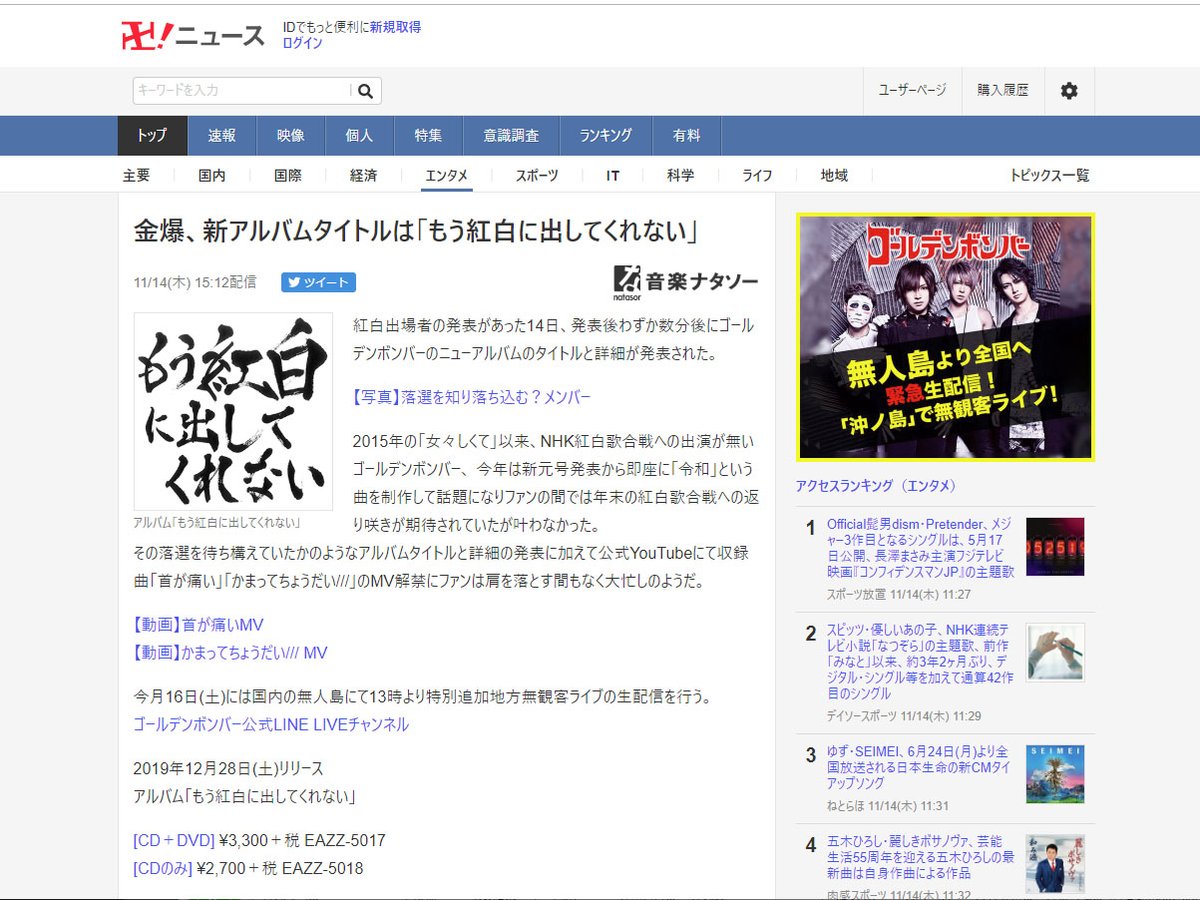Select the 速報 tab

click(x=222, y=136)
